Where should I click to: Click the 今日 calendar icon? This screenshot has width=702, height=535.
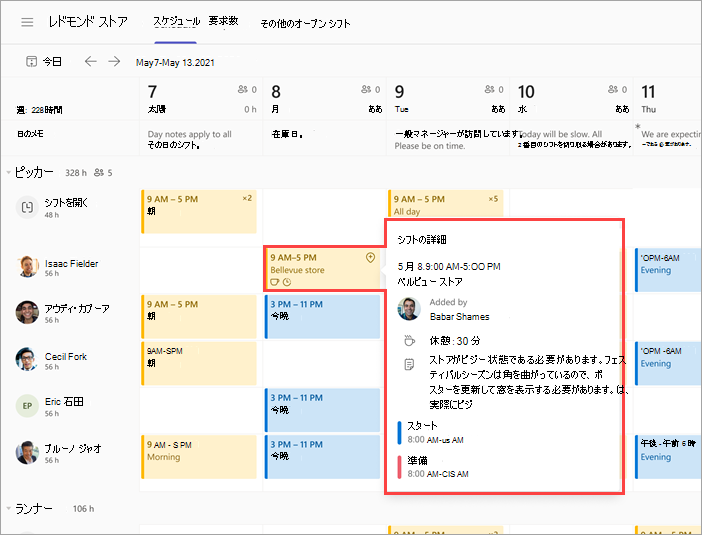coord(31,61)
